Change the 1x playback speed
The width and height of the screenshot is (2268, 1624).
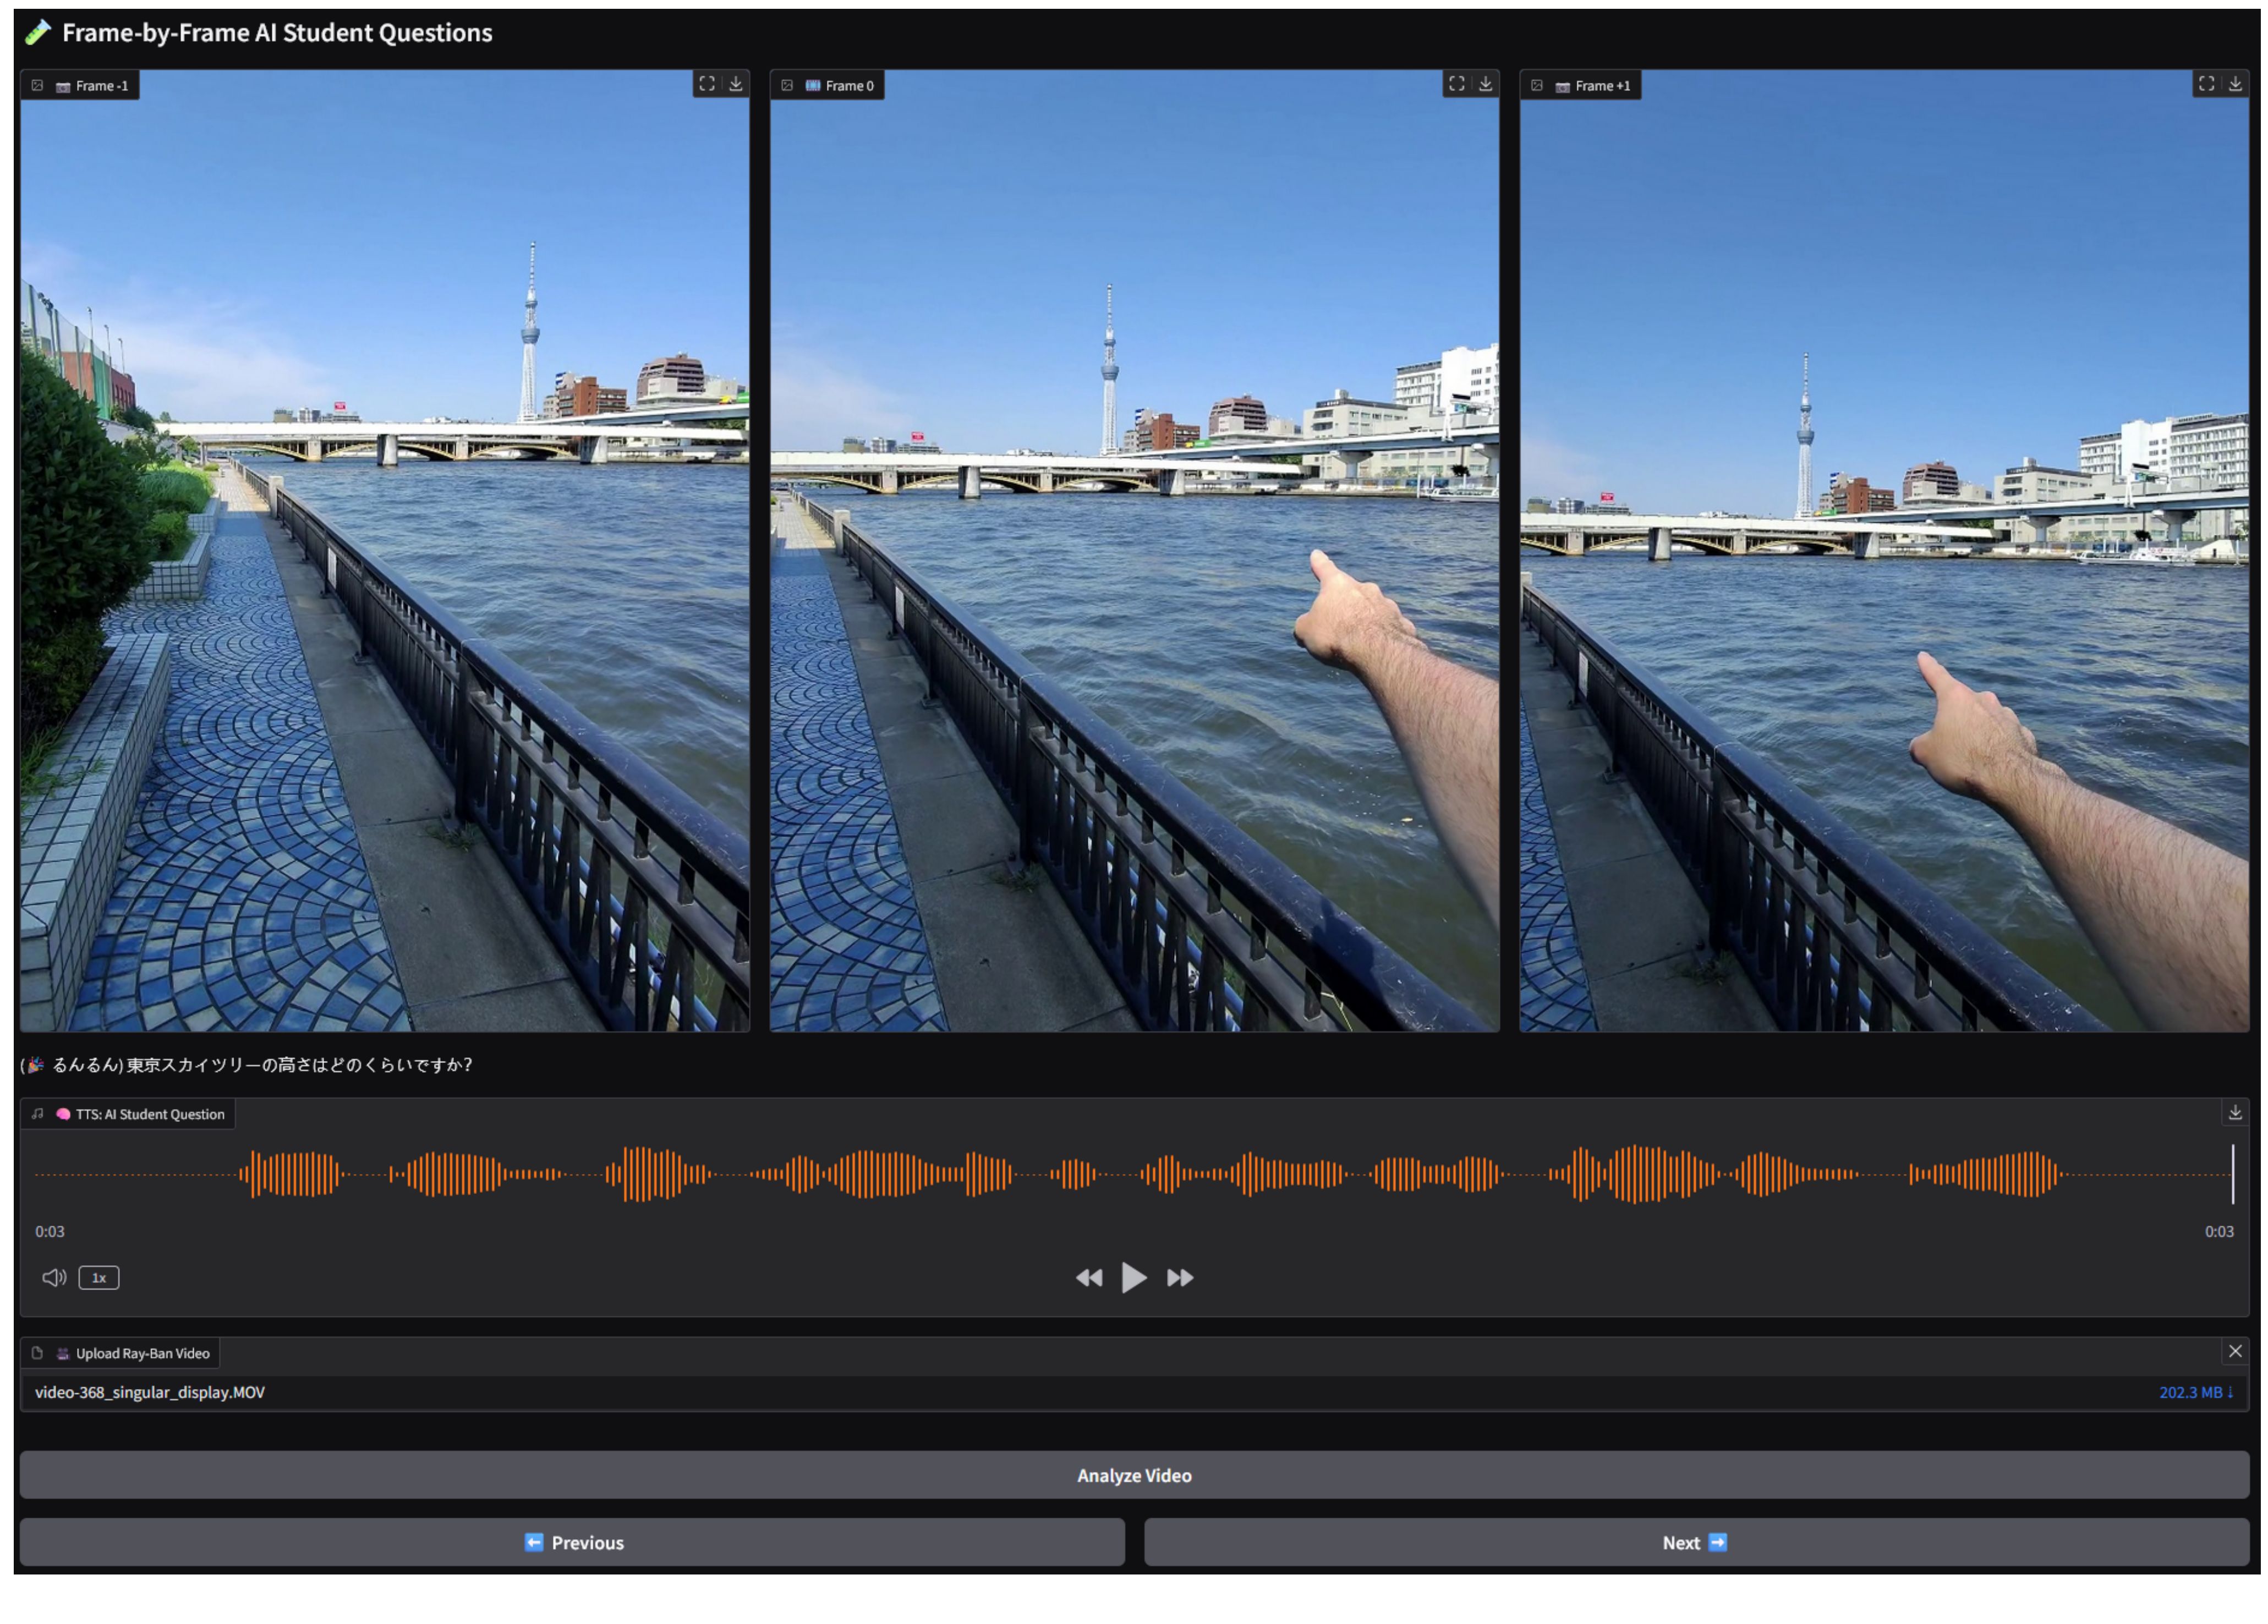pyautogui.click(x=99, y=1278)
